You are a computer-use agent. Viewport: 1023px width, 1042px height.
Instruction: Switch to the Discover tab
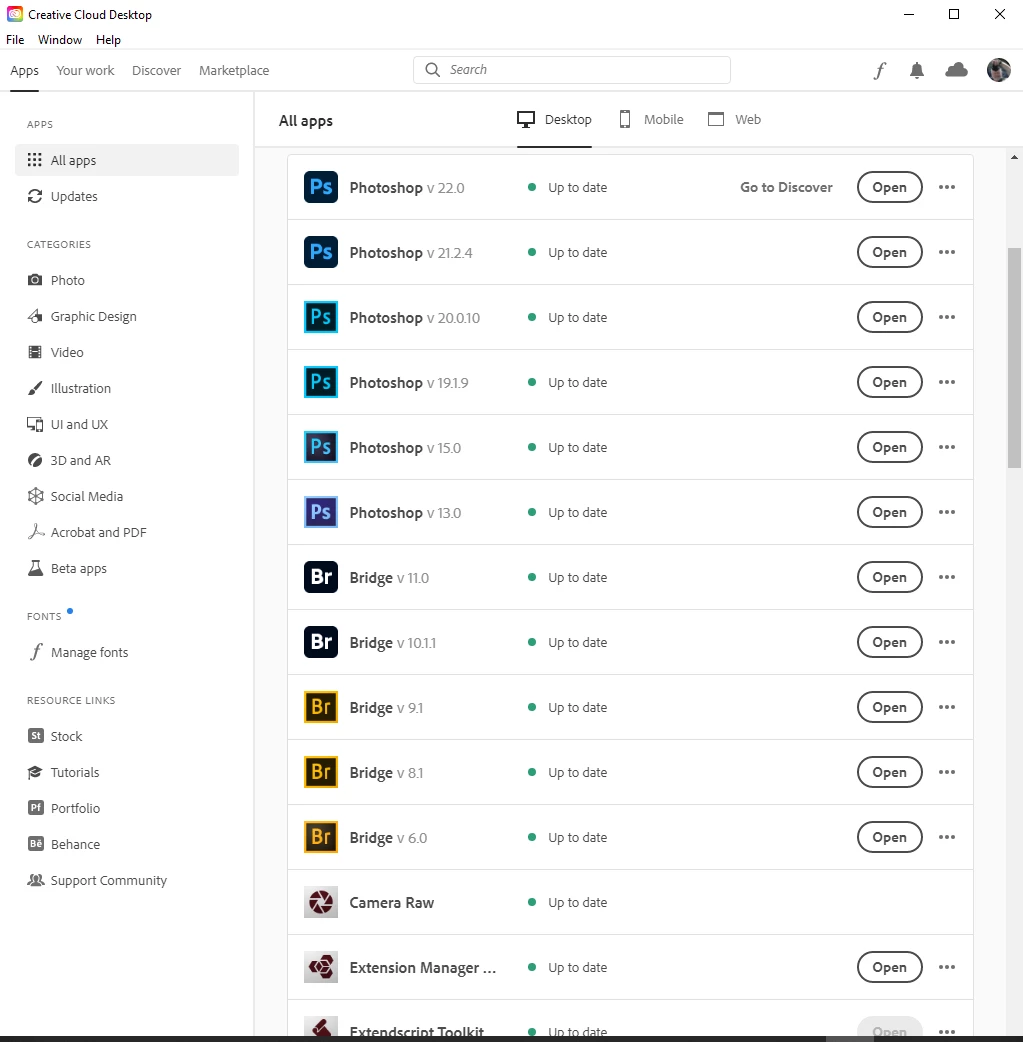tap(156, 70)
